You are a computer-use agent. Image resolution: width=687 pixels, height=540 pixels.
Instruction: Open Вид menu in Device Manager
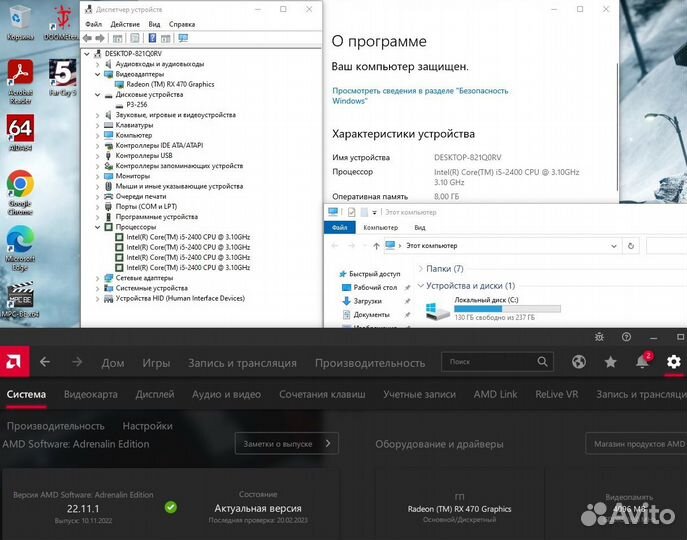pos(154,24)
